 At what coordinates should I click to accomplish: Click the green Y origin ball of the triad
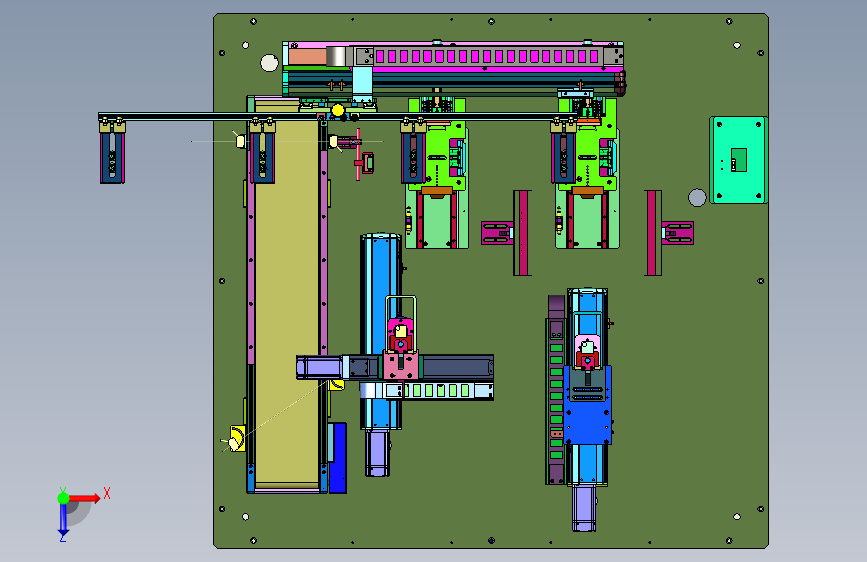point(63,498)
